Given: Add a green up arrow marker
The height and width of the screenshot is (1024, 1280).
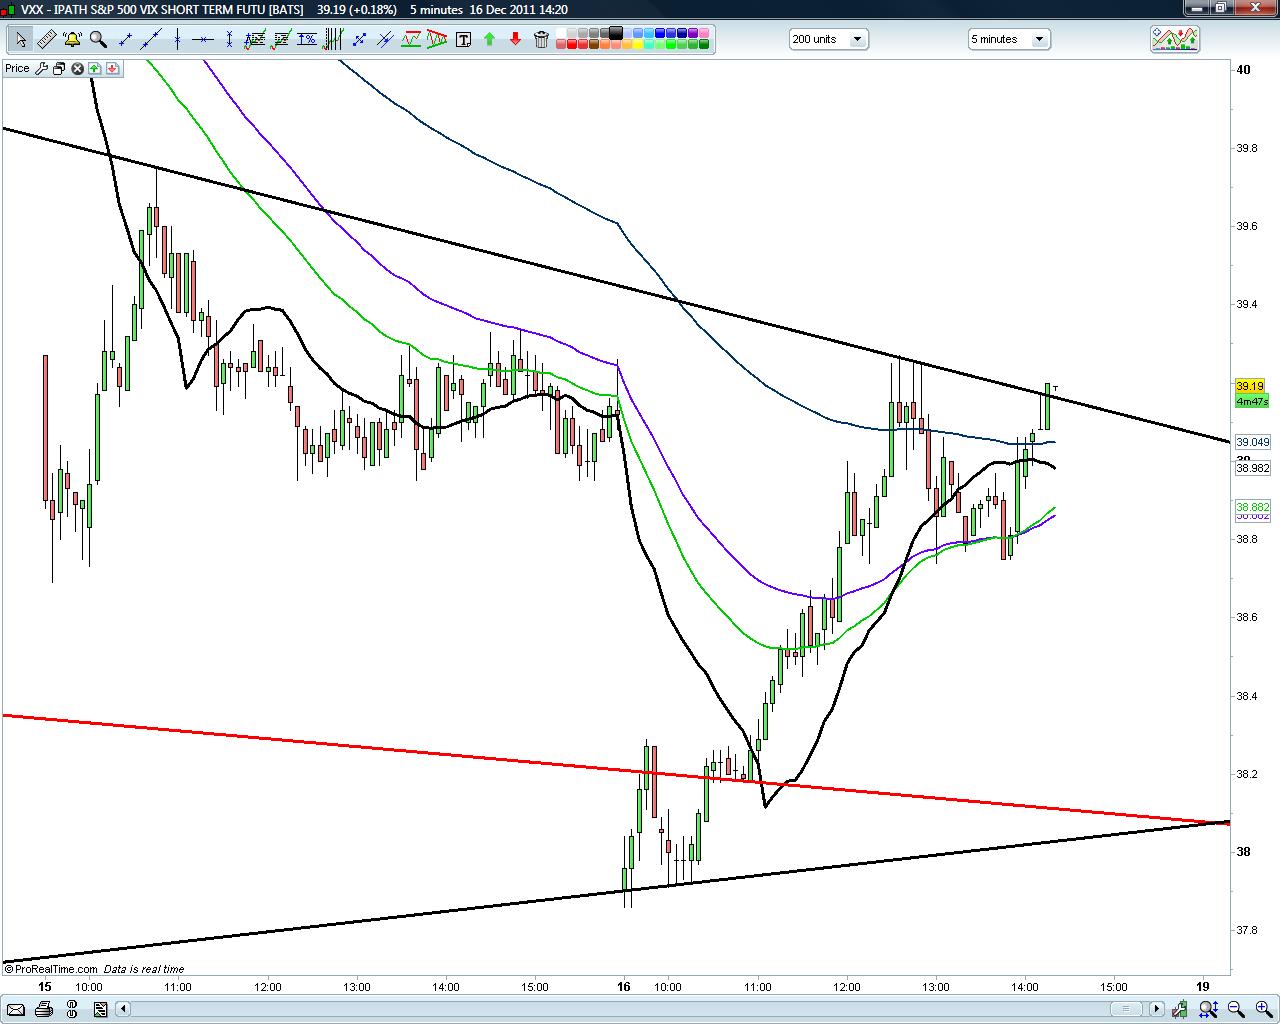Looking at the screenshot, I should point(489,40).
